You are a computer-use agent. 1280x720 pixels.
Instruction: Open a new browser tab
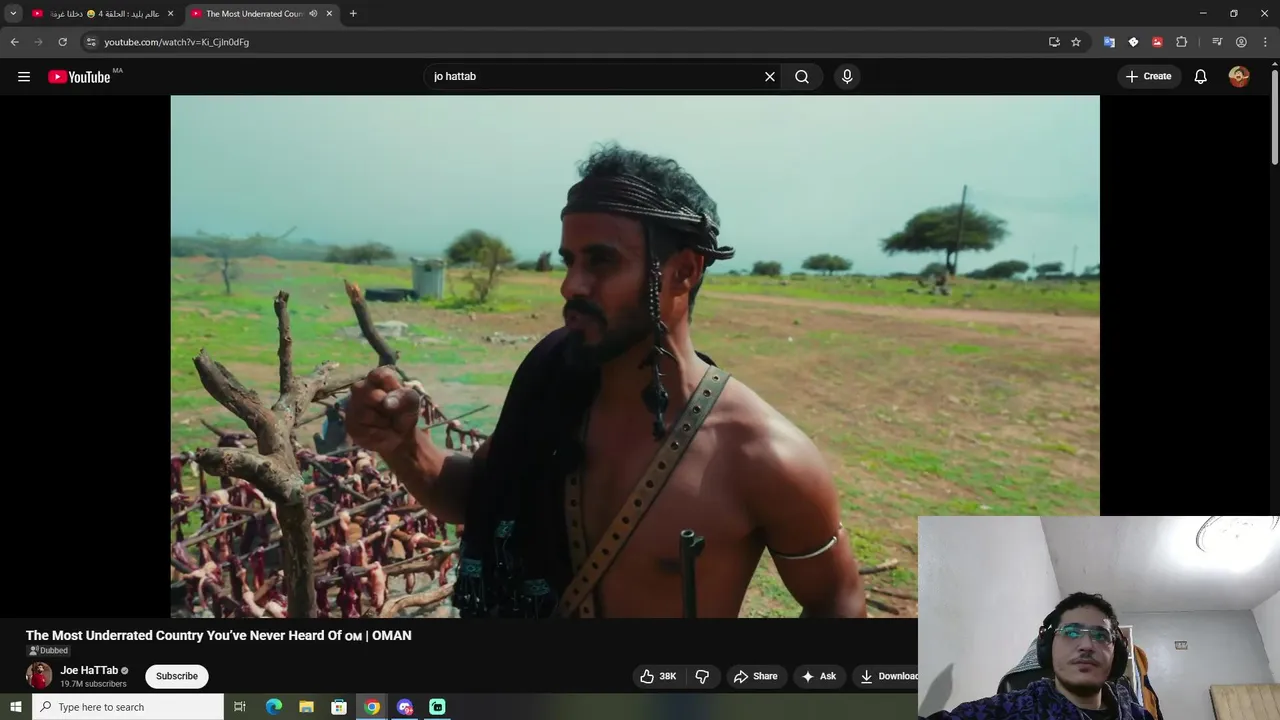(x=353, y=14)
